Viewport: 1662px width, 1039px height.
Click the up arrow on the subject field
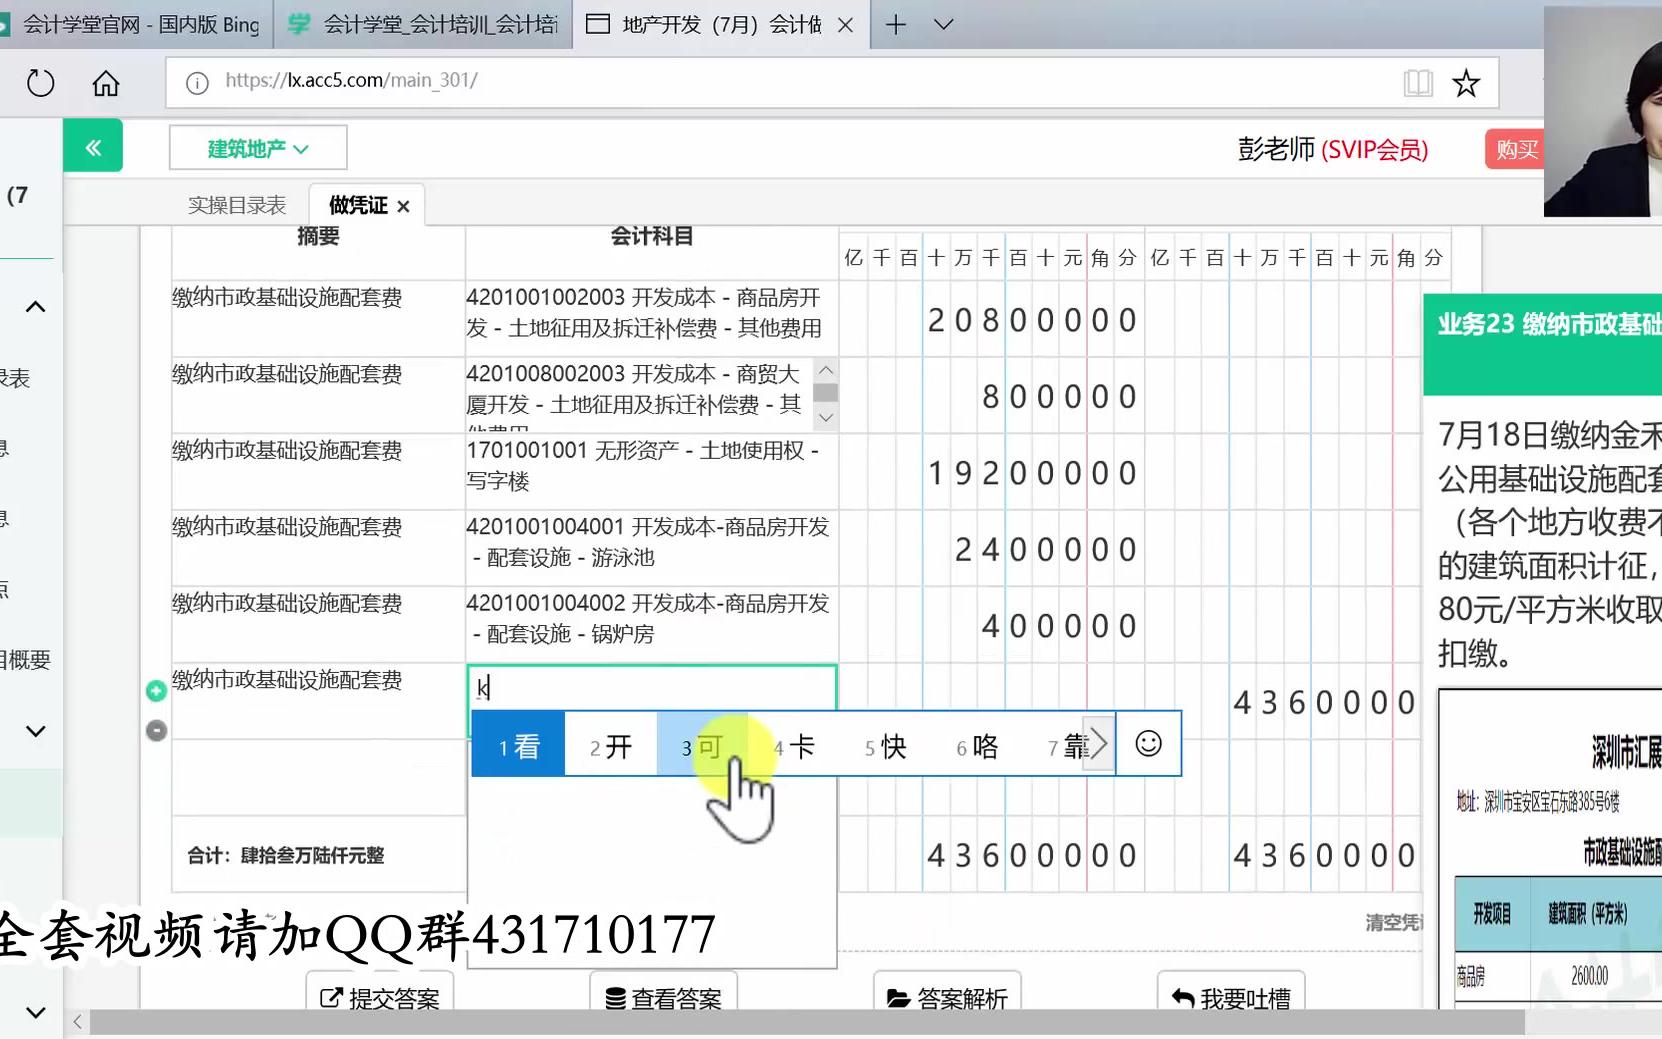tap(825, 369)
